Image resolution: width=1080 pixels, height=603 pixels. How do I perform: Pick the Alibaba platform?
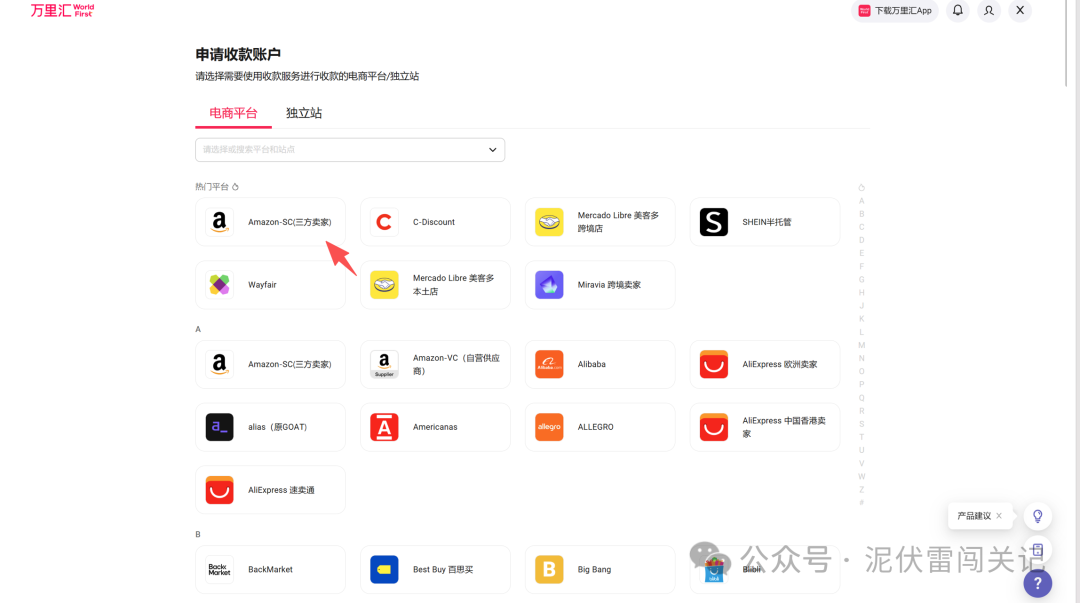(600, 364)
